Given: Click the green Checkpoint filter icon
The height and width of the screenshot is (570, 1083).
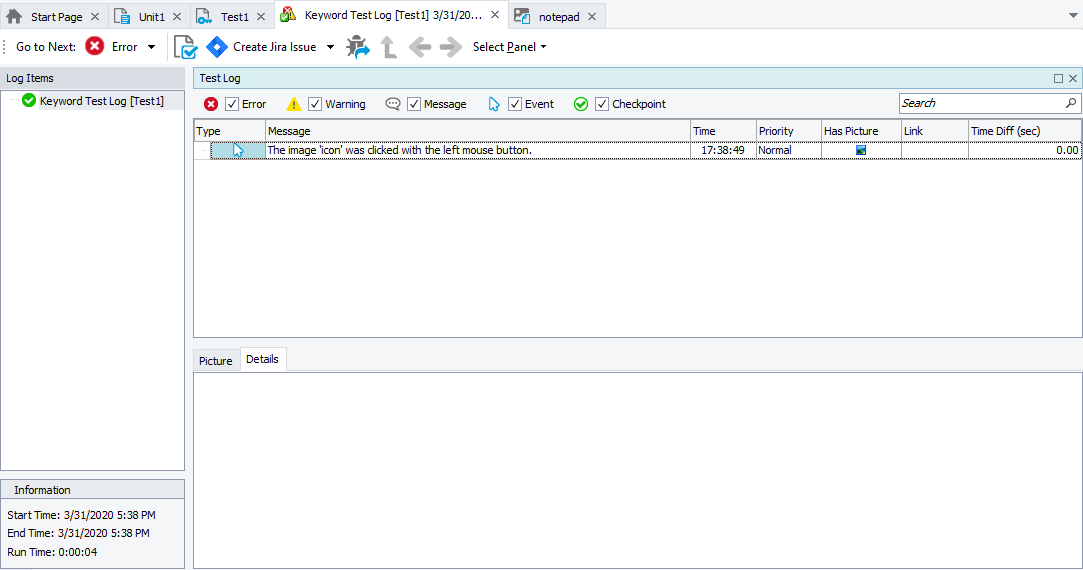Looking at the screenshot, I should coord(581,104).
